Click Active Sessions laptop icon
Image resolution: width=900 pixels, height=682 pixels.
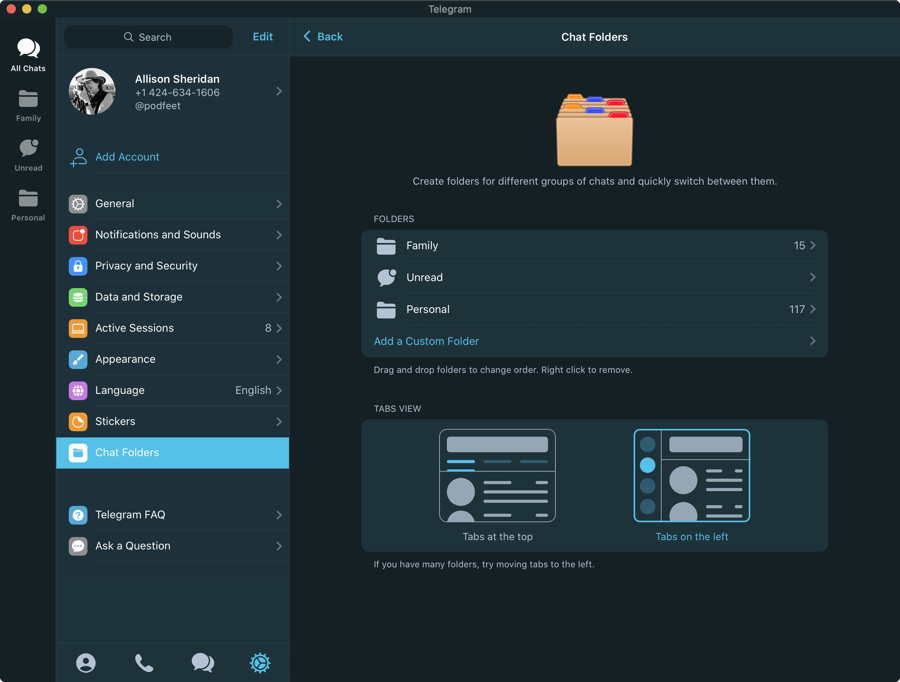pos(78,328)
